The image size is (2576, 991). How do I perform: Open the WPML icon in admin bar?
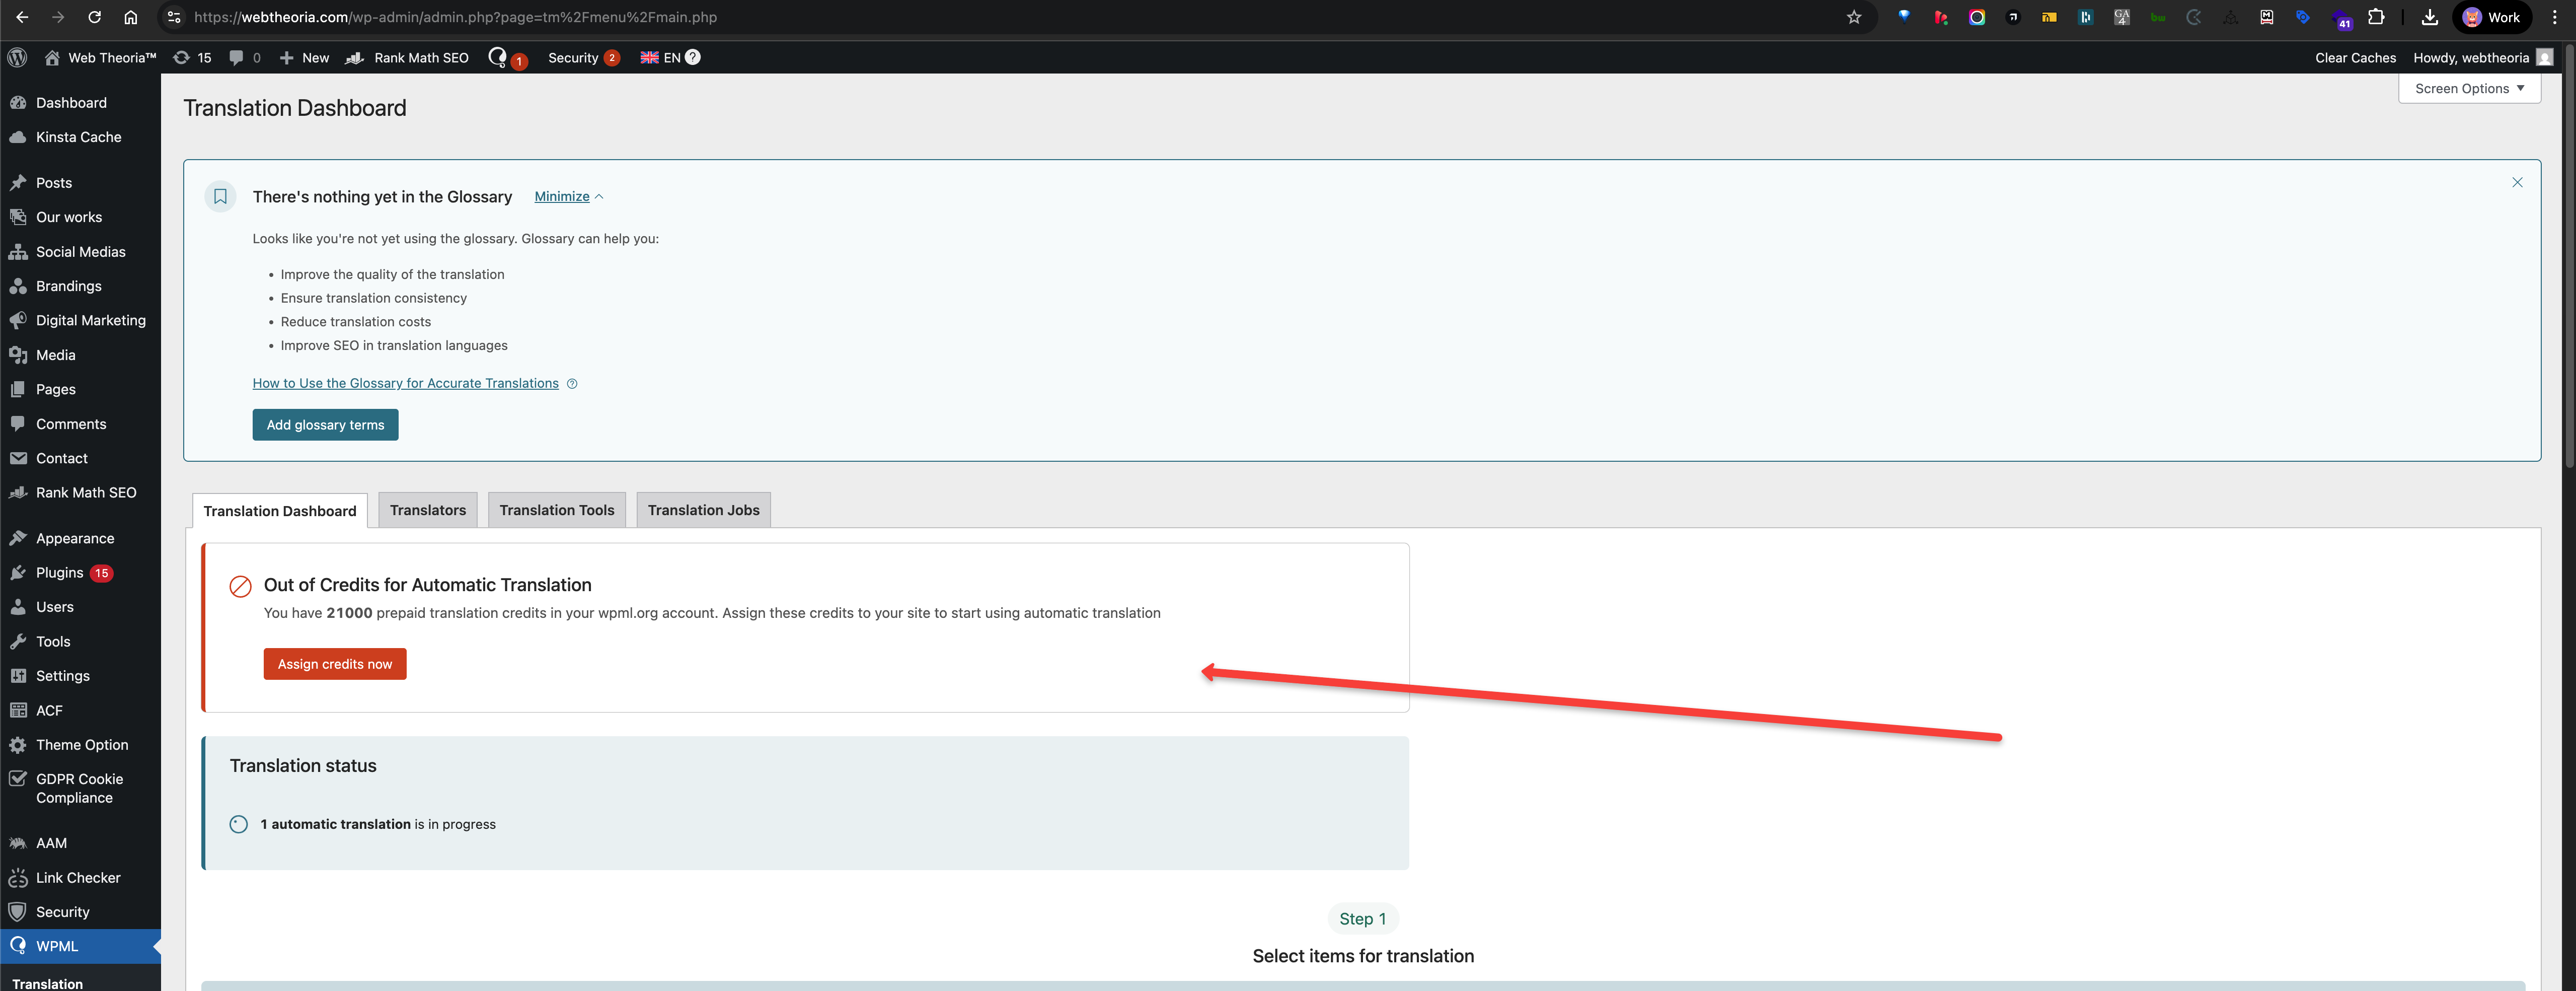[498, 57]
